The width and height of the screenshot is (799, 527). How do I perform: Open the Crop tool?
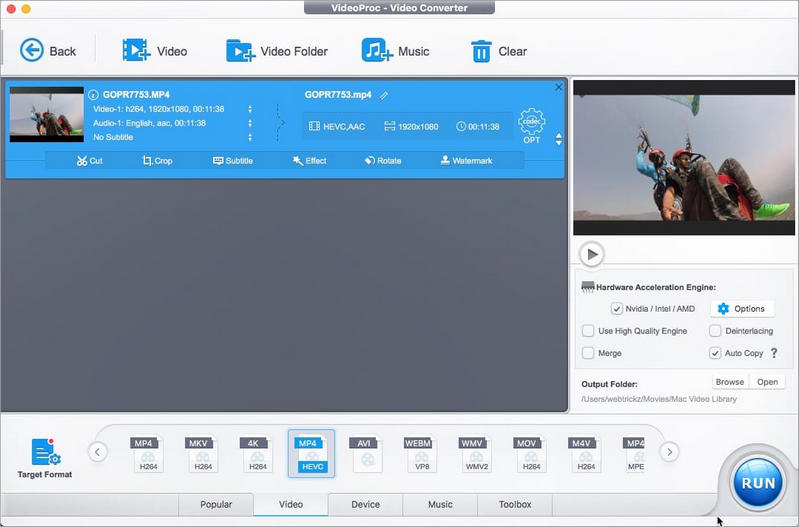pyautogui.click(x=148, y=160)
